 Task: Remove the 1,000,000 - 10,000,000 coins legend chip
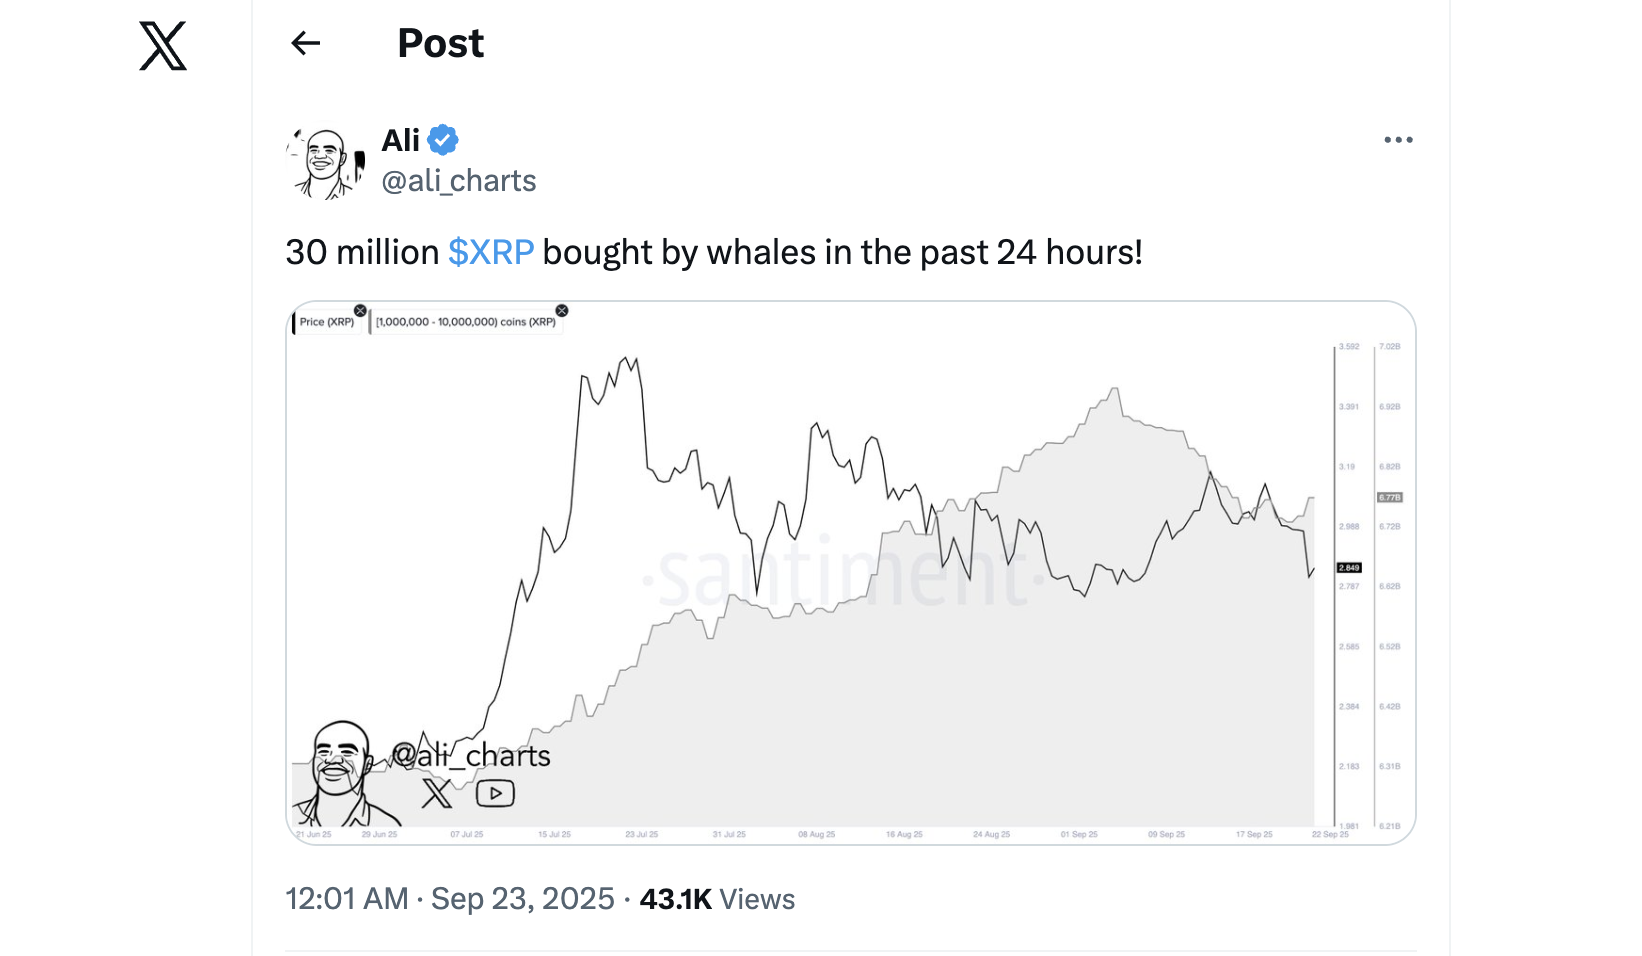tap(562, 311)
